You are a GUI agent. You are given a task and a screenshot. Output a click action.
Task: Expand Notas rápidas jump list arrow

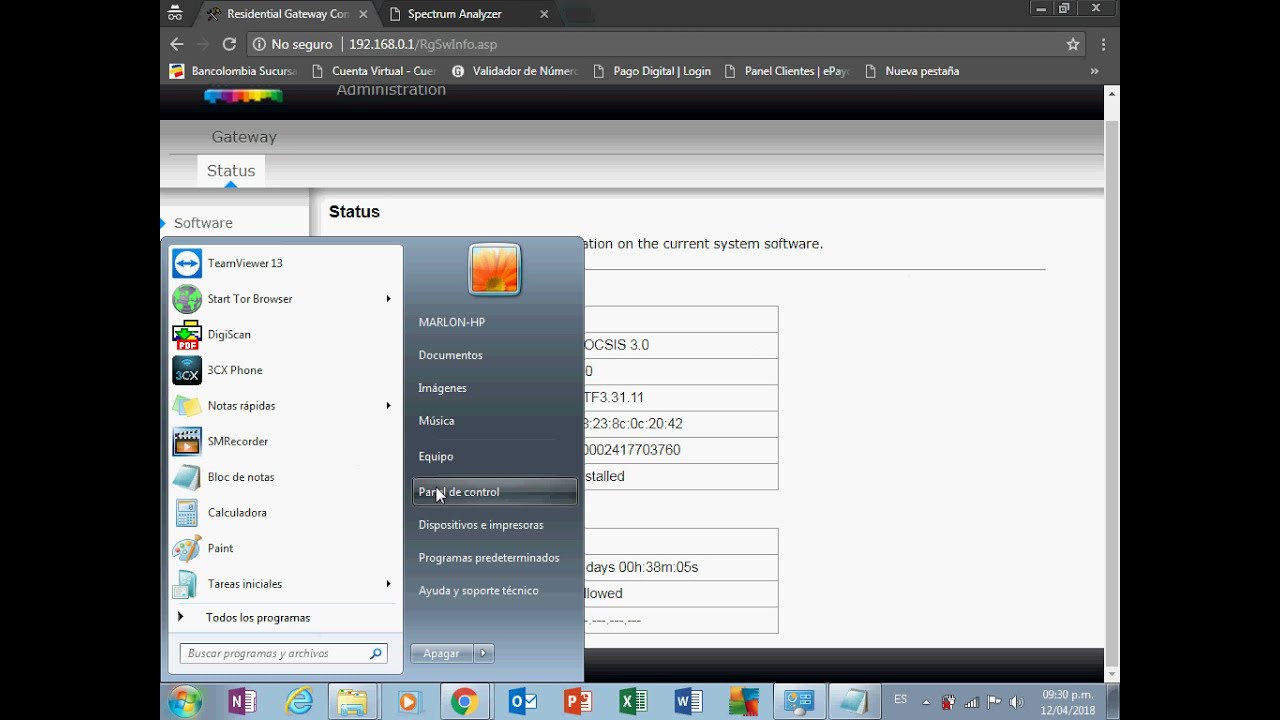coord(388,406)
